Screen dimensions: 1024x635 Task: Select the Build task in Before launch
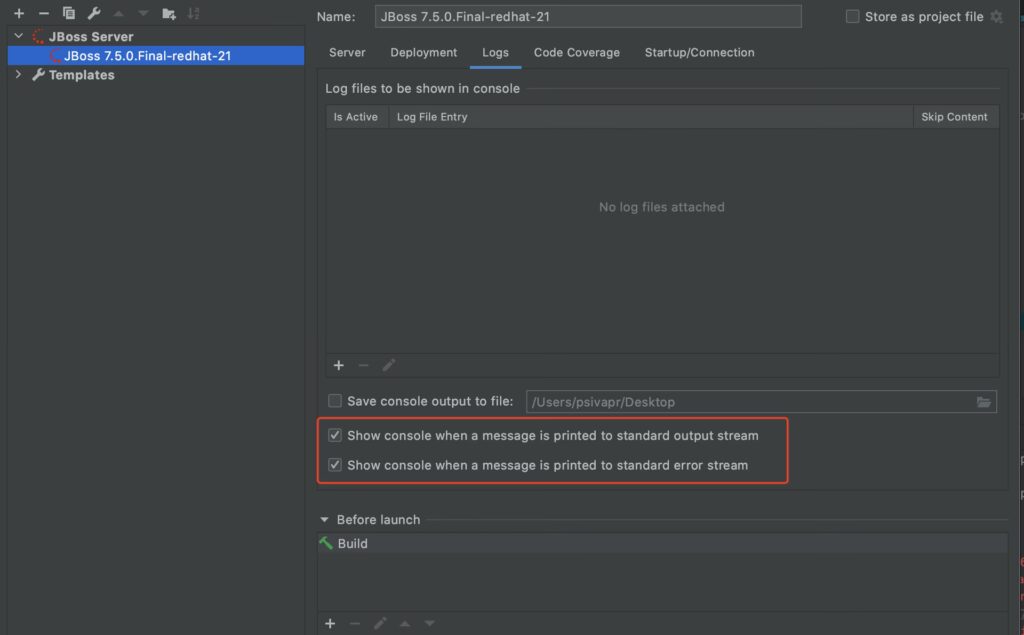(x=352, y=544)
